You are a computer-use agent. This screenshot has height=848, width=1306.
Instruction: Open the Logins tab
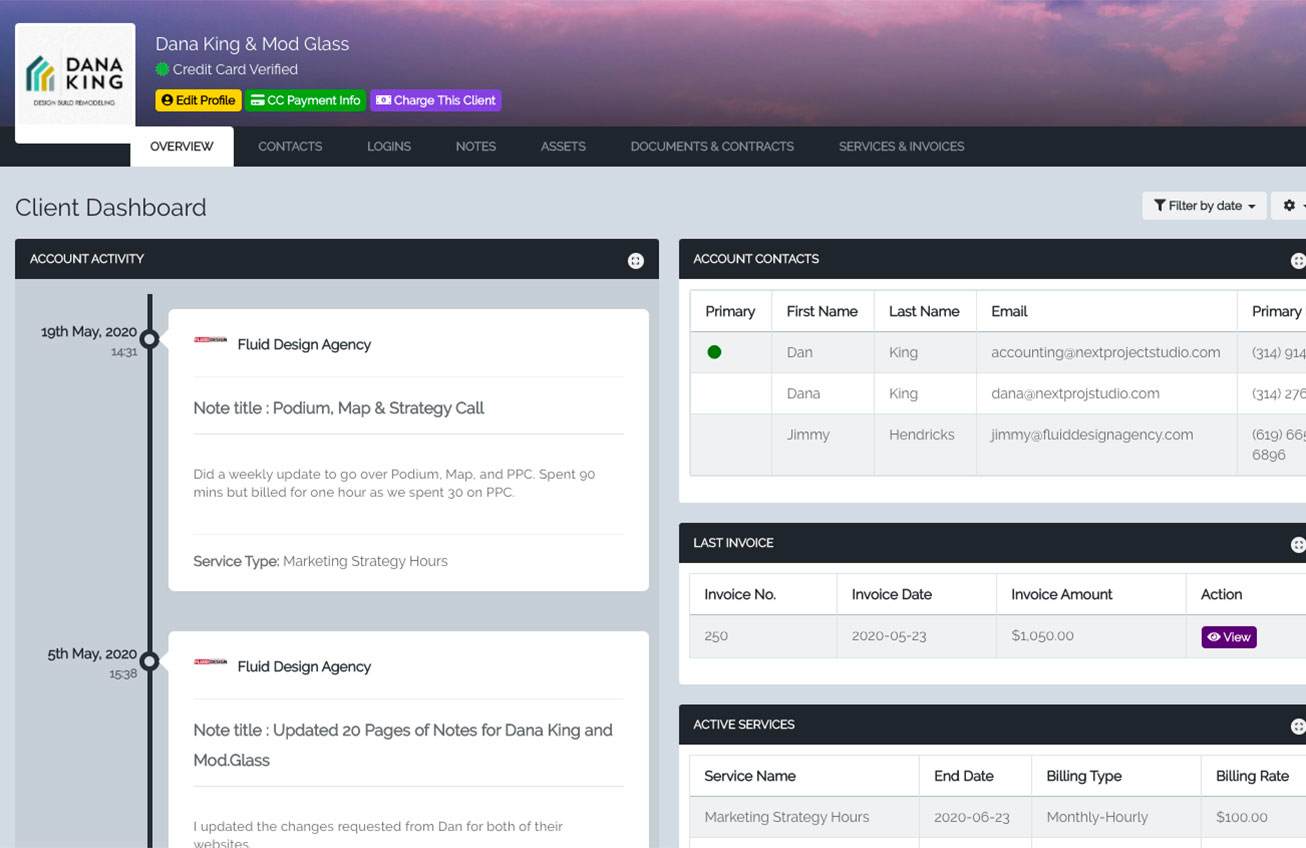389,146
